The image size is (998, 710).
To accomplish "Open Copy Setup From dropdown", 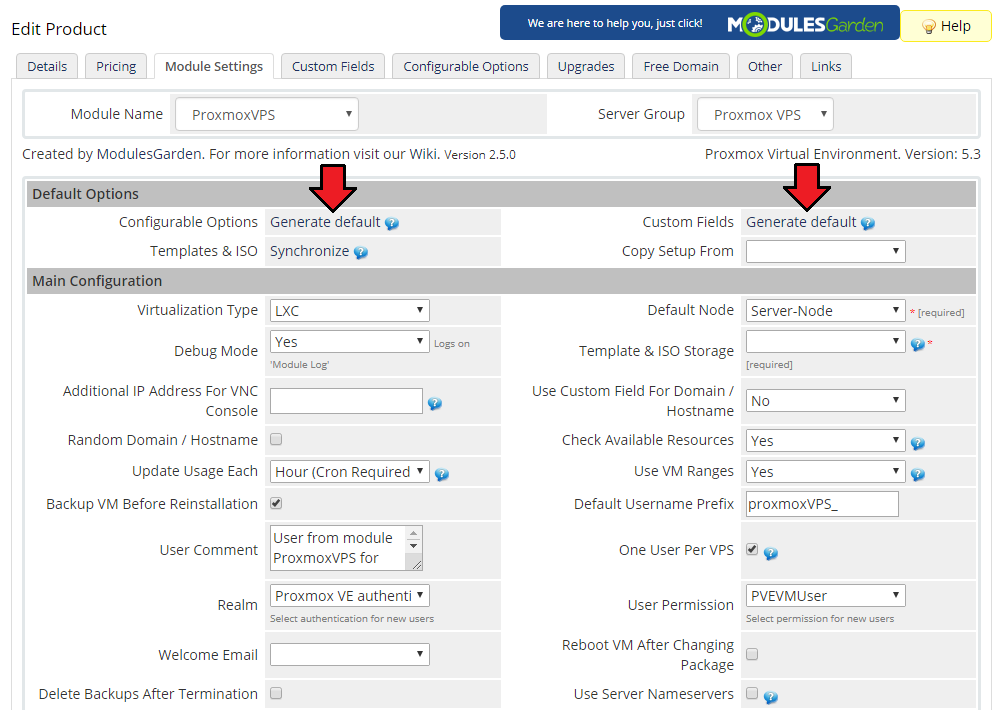I will pyautogui.click(x=826, y=251).
